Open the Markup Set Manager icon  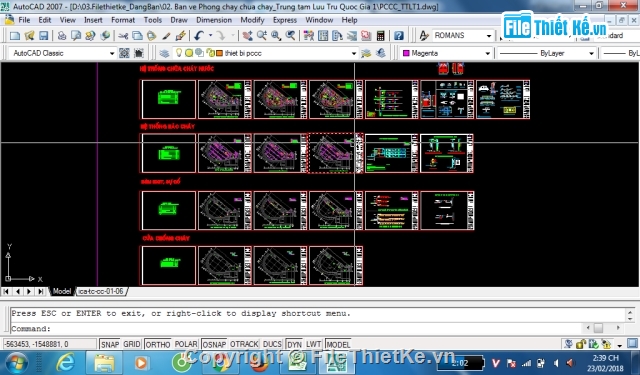(366, 36)
